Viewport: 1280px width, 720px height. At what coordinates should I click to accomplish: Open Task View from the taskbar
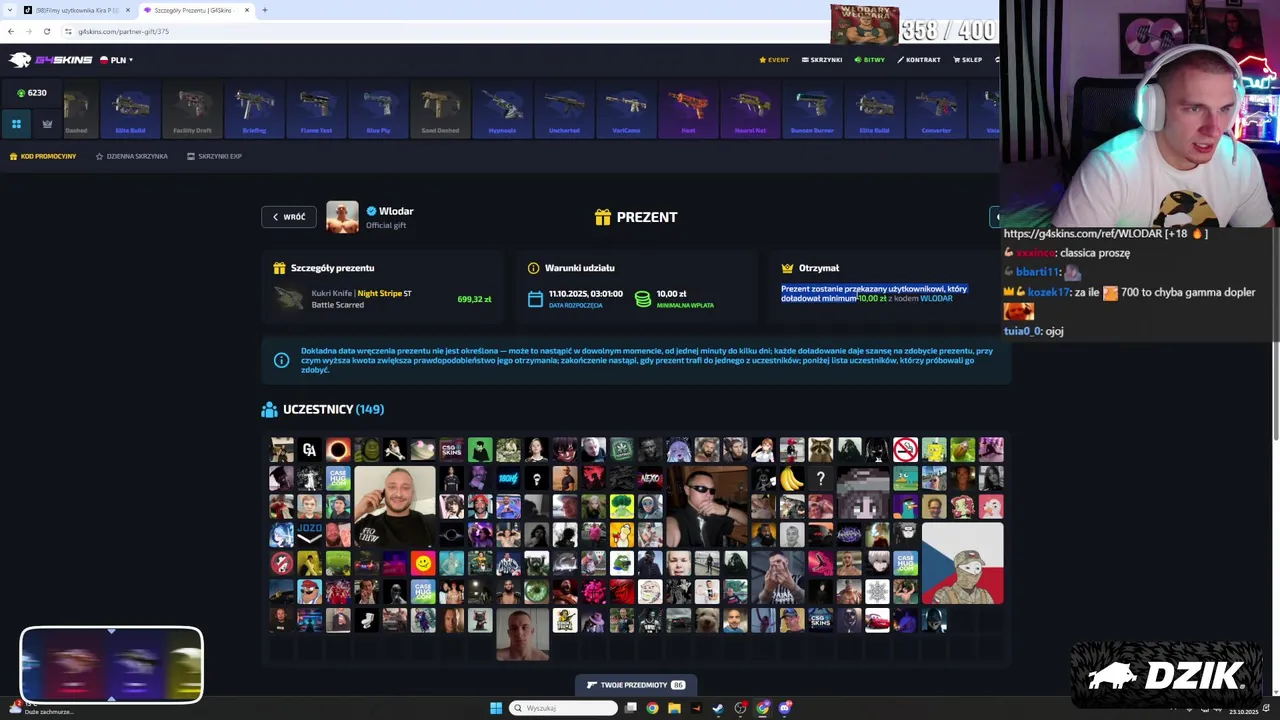tap(631, 708)
